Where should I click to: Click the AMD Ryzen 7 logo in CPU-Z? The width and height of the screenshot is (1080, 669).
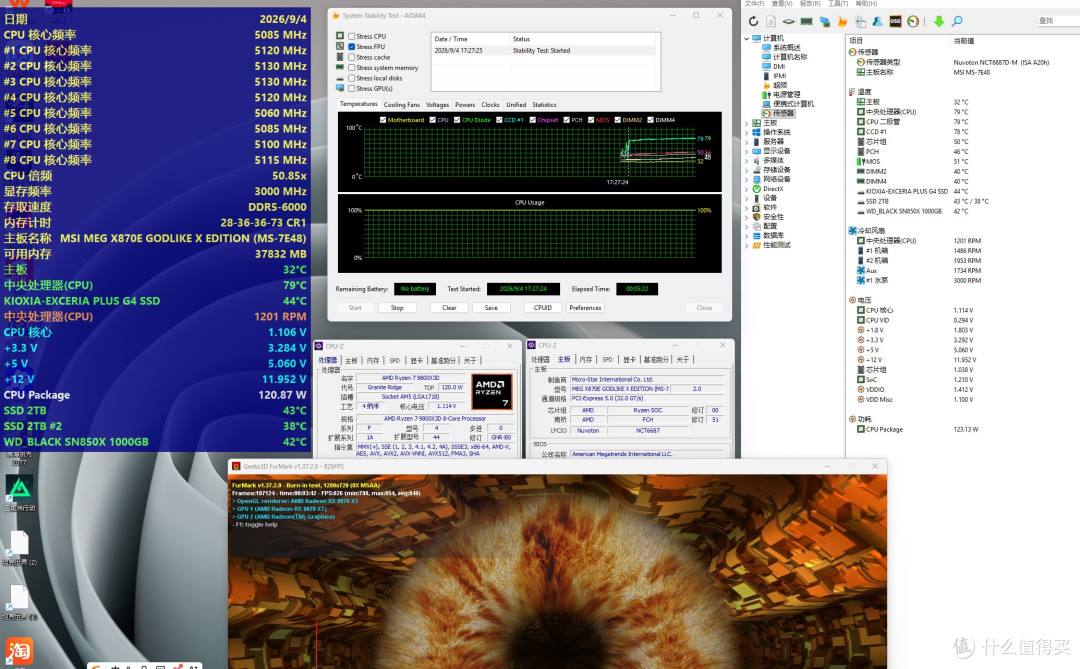492,392
